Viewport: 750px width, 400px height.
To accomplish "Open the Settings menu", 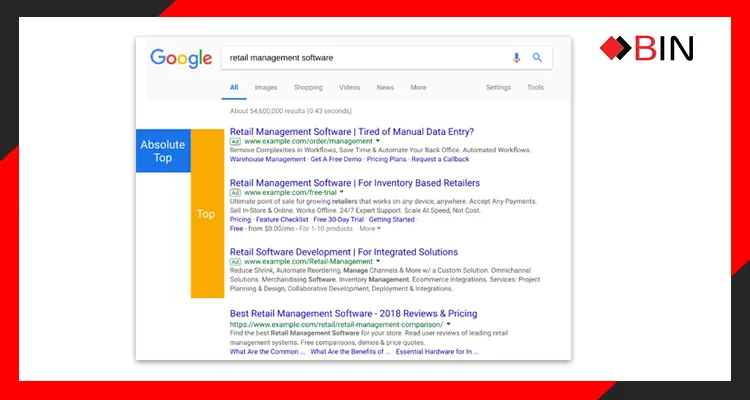I will pyautogui.click(x=498, y=88).
